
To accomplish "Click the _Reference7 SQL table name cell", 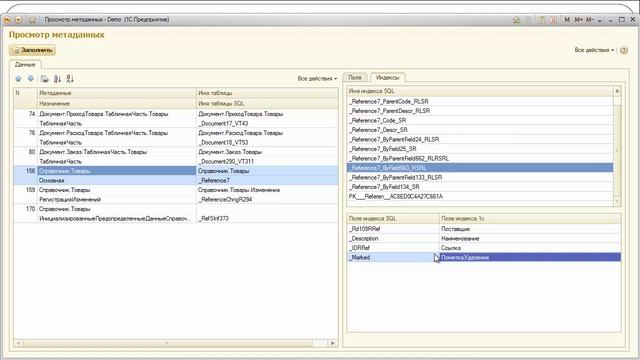I will pos(267,180).
